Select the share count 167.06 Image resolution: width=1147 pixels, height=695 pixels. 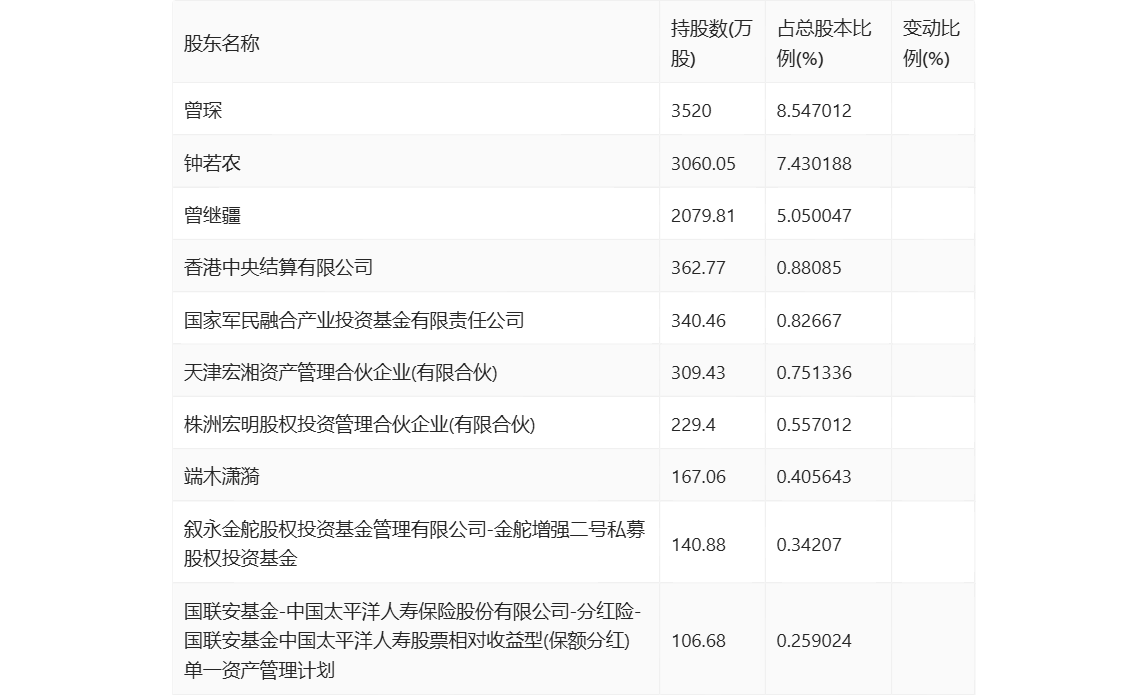(698, 477)
